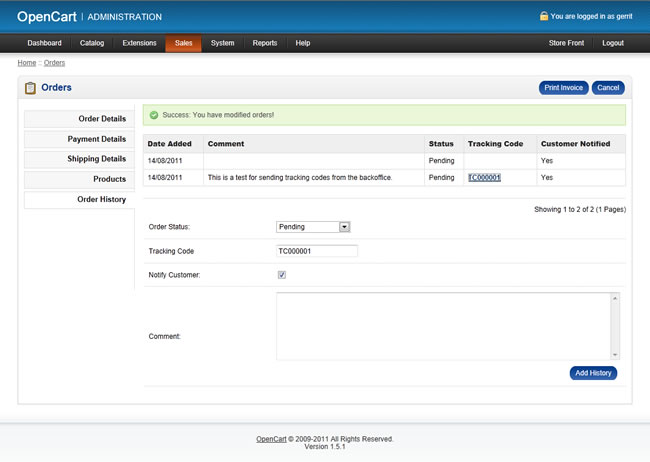
Task: Click the comment text about sending tracking codes
Action: 300,178
